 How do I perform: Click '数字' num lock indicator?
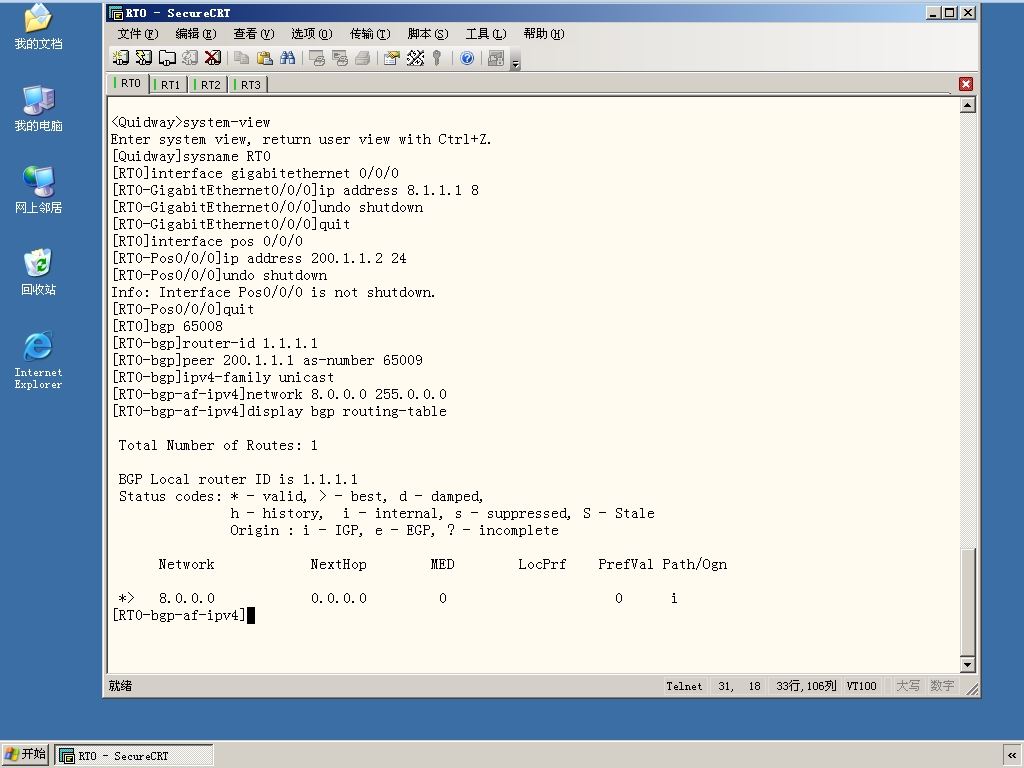pyautogui.click(x=942, y=686)
